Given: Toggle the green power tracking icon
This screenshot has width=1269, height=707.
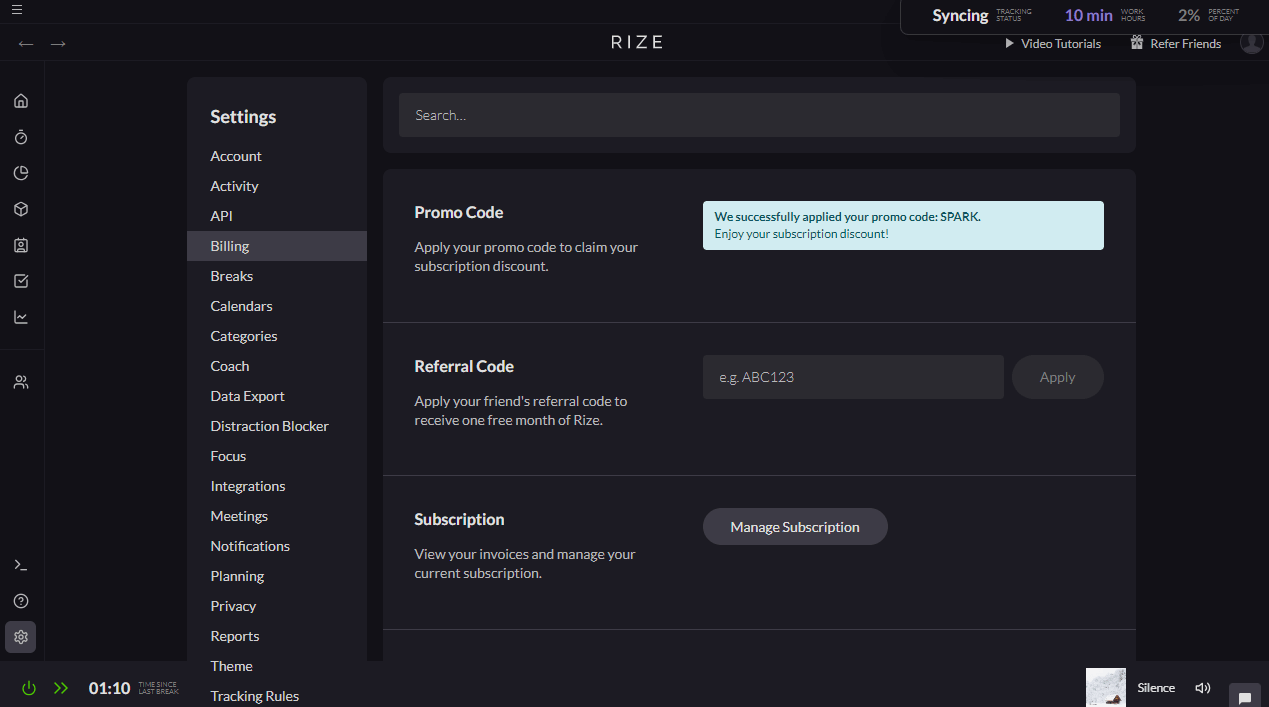Looking at the screenshot, I should point(29,688).
